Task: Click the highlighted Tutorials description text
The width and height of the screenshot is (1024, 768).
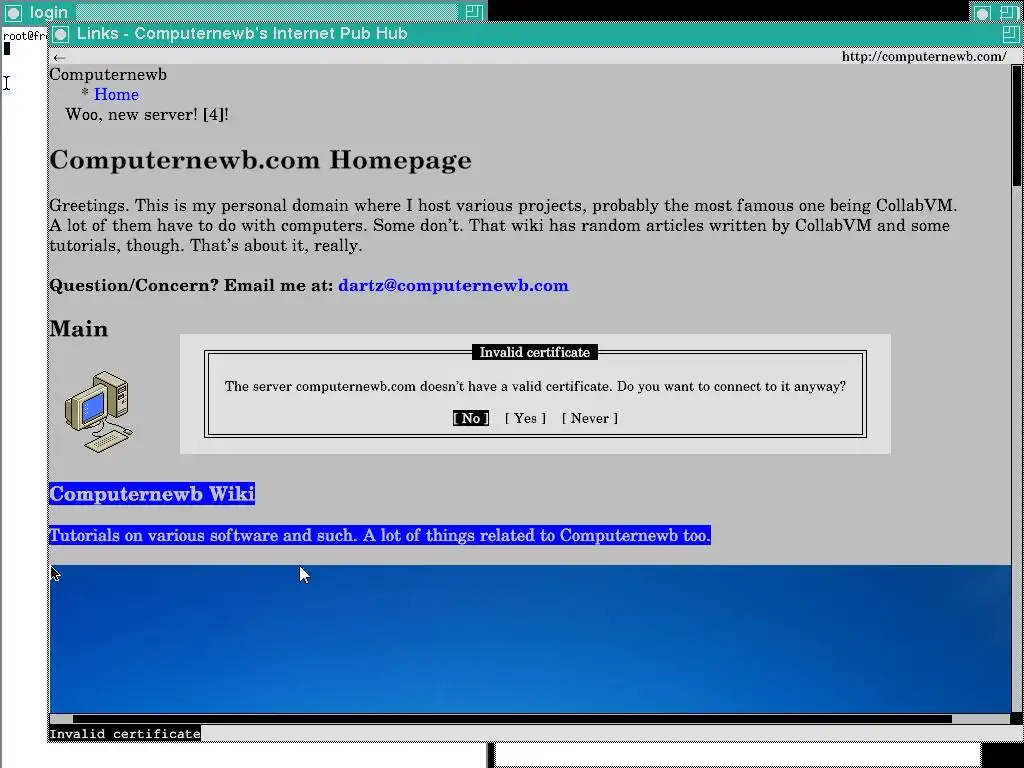Action: [x=380, y=536]
